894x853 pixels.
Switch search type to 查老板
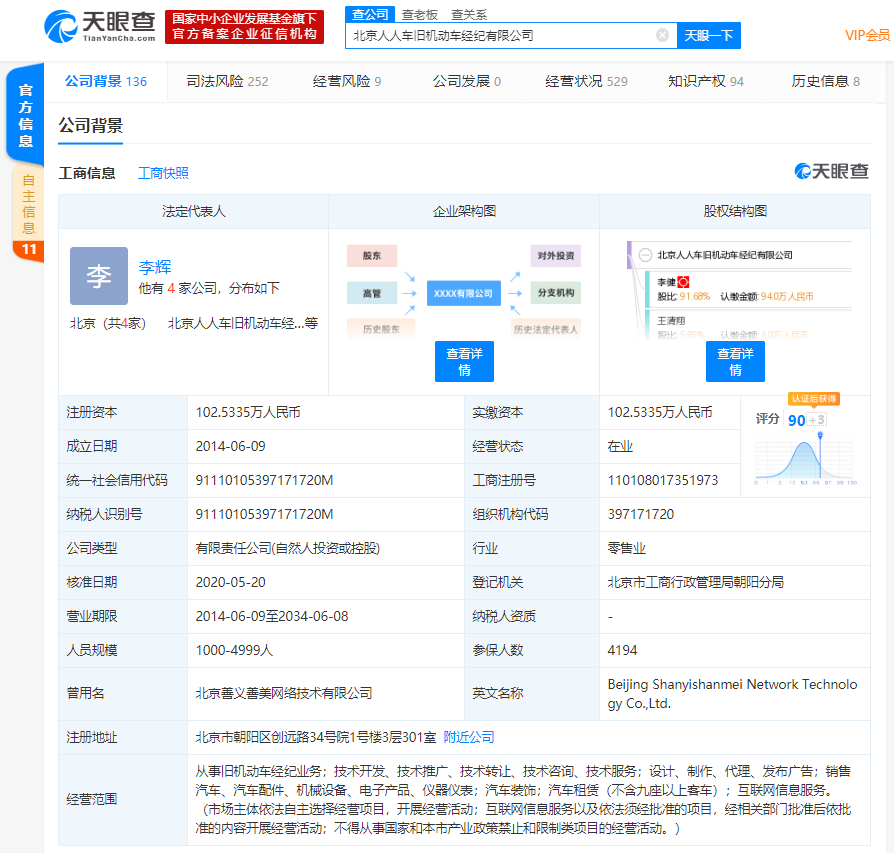pos(420,14)
